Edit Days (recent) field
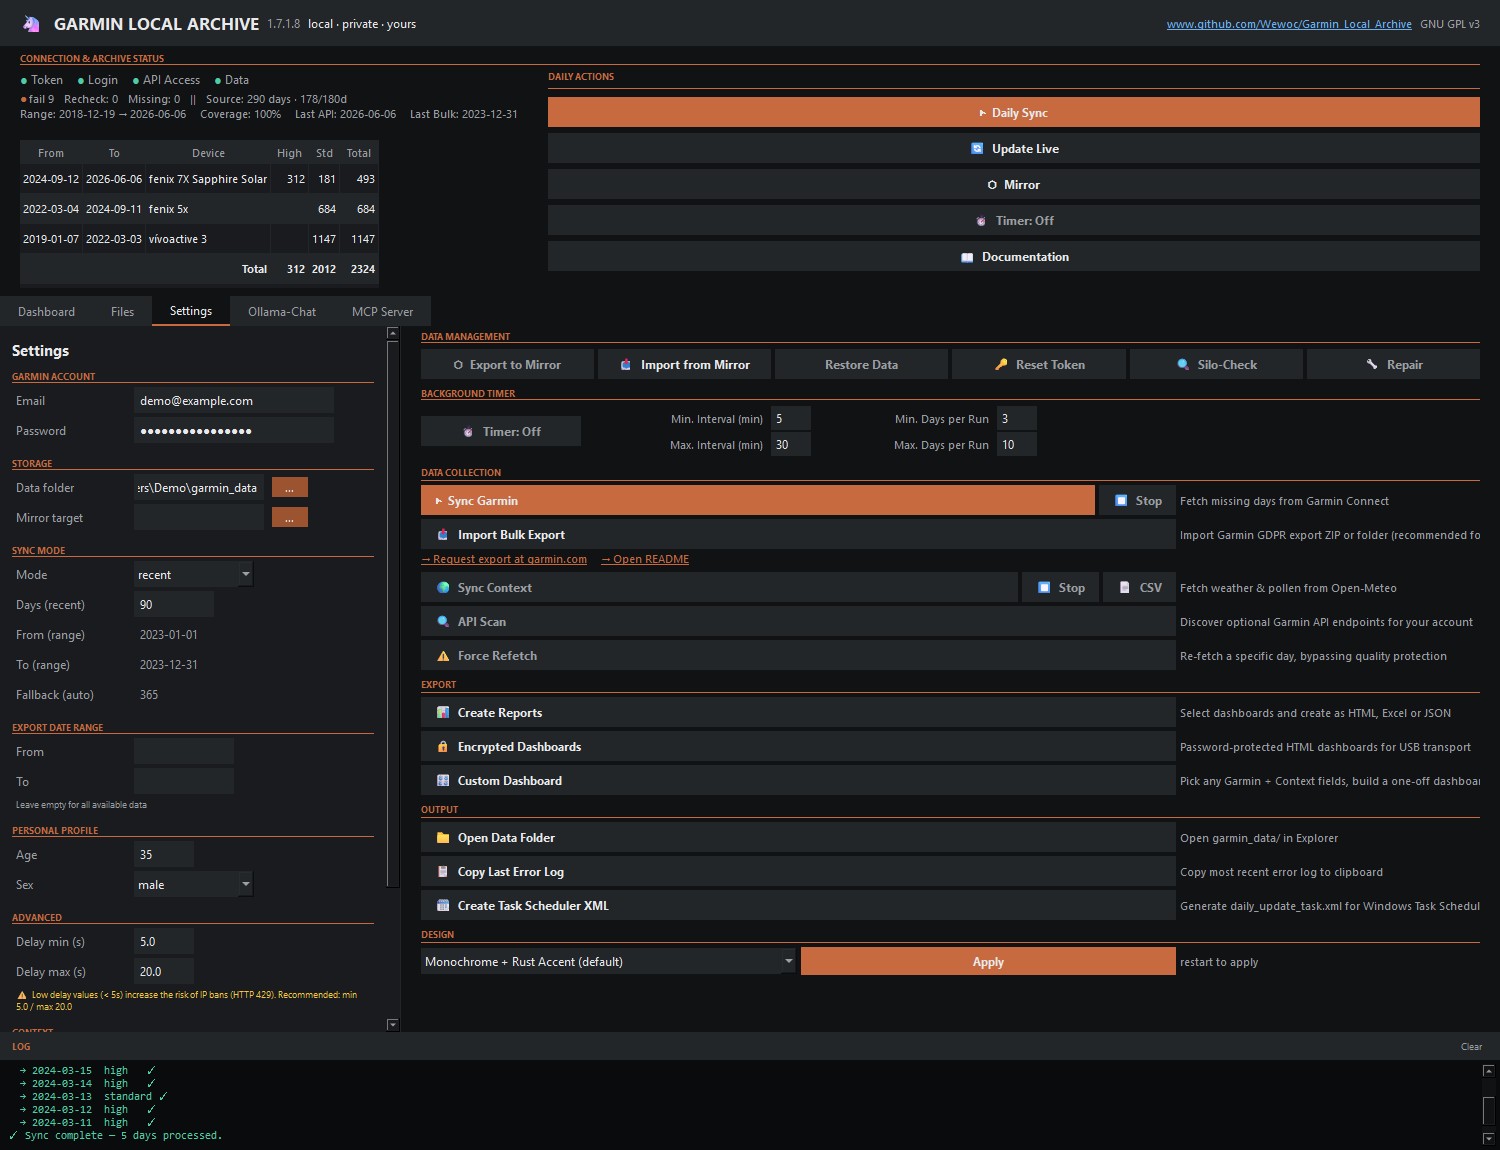This screenshot has width=1500, height=1150. click(173, 604)
